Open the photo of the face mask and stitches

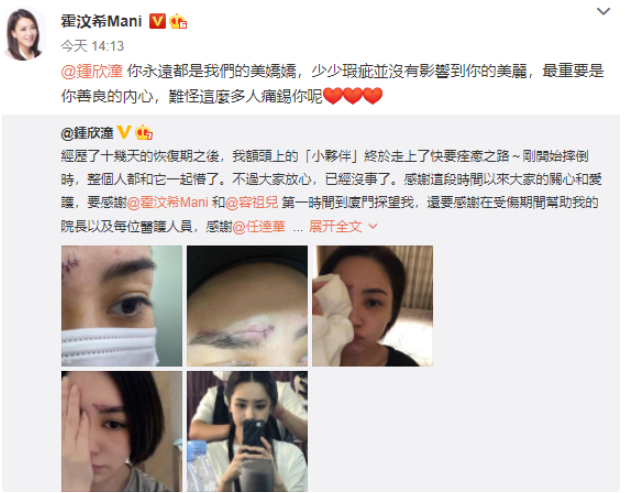point(122,306)
